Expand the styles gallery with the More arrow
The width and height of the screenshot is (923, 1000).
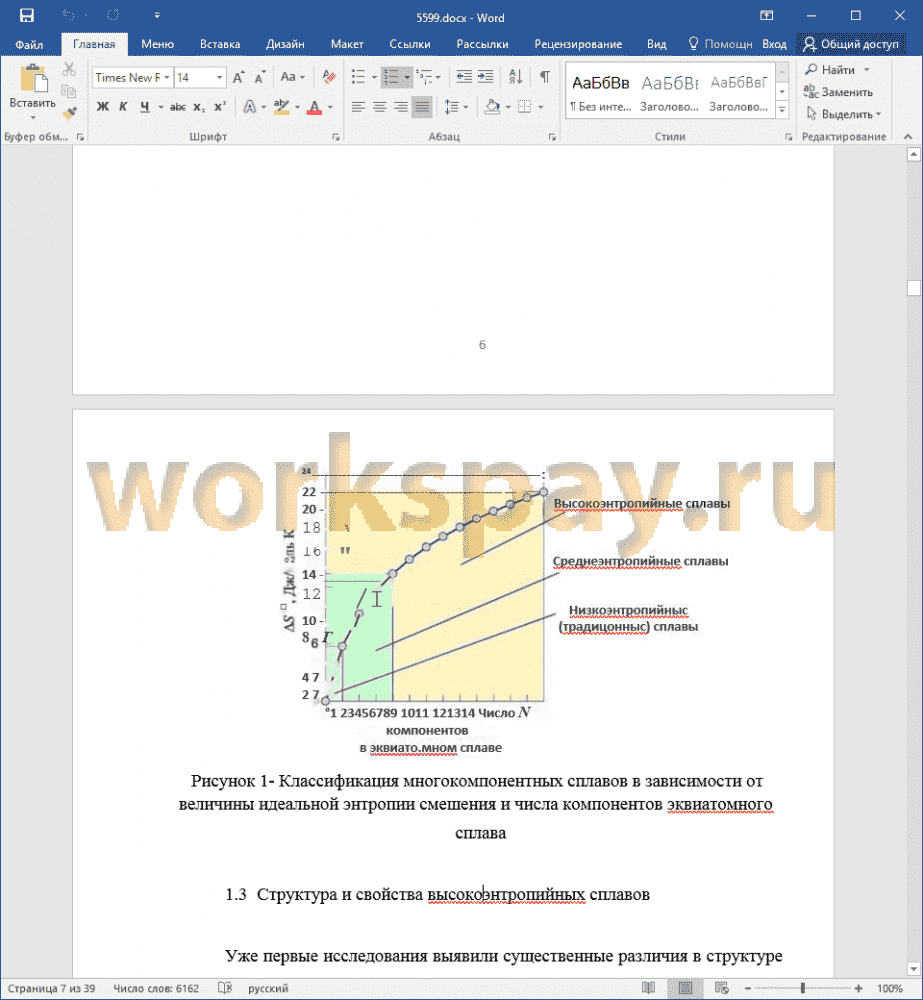(782, 110)
